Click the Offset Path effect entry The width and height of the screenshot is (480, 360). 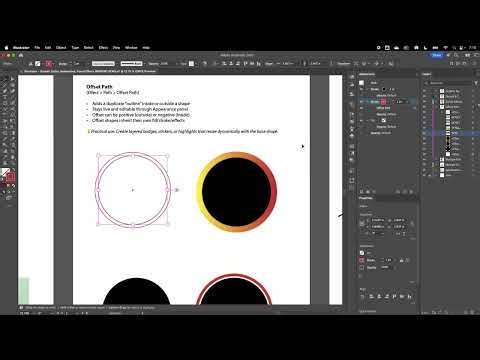pos(383,108)
